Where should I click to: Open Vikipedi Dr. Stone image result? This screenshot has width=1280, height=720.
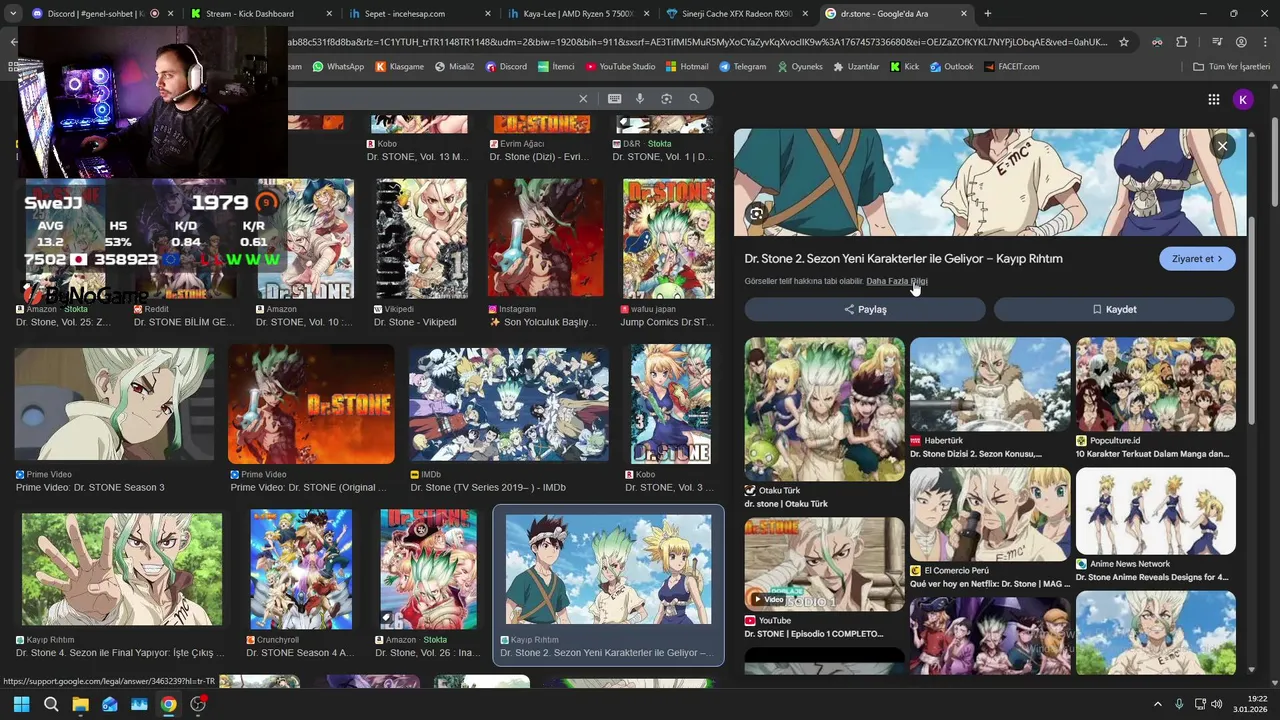pos(421,239)
